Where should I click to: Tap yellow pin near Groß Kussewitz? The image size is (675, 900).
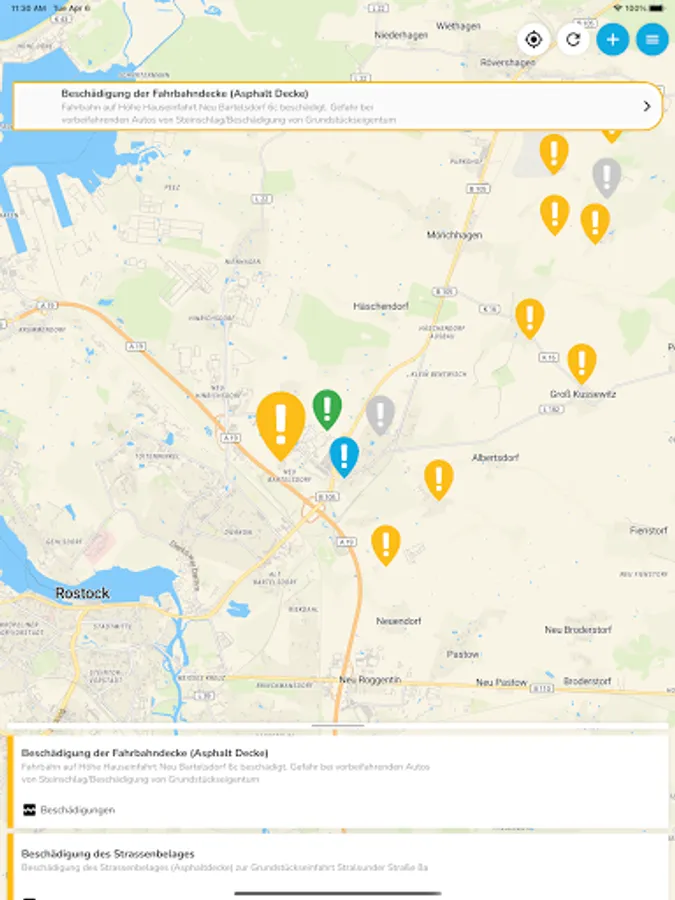pos(582,363)
